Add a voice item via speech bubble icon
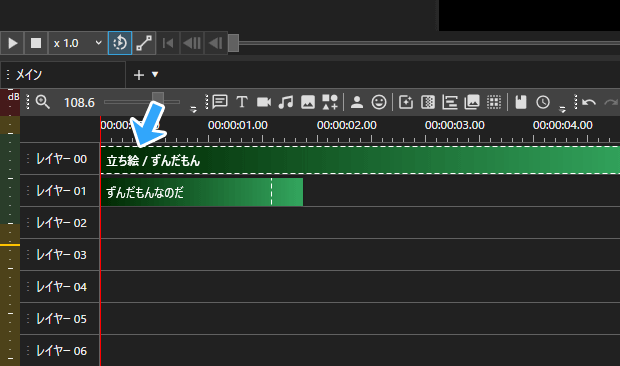The image size is (620, 366). [x=220, y=102]
